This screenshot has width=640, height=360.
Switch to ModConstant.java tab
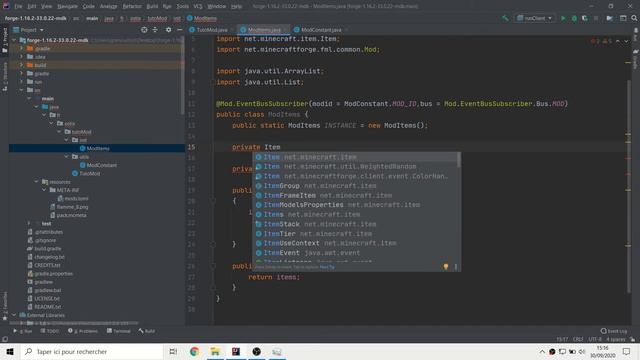(321, 30)
